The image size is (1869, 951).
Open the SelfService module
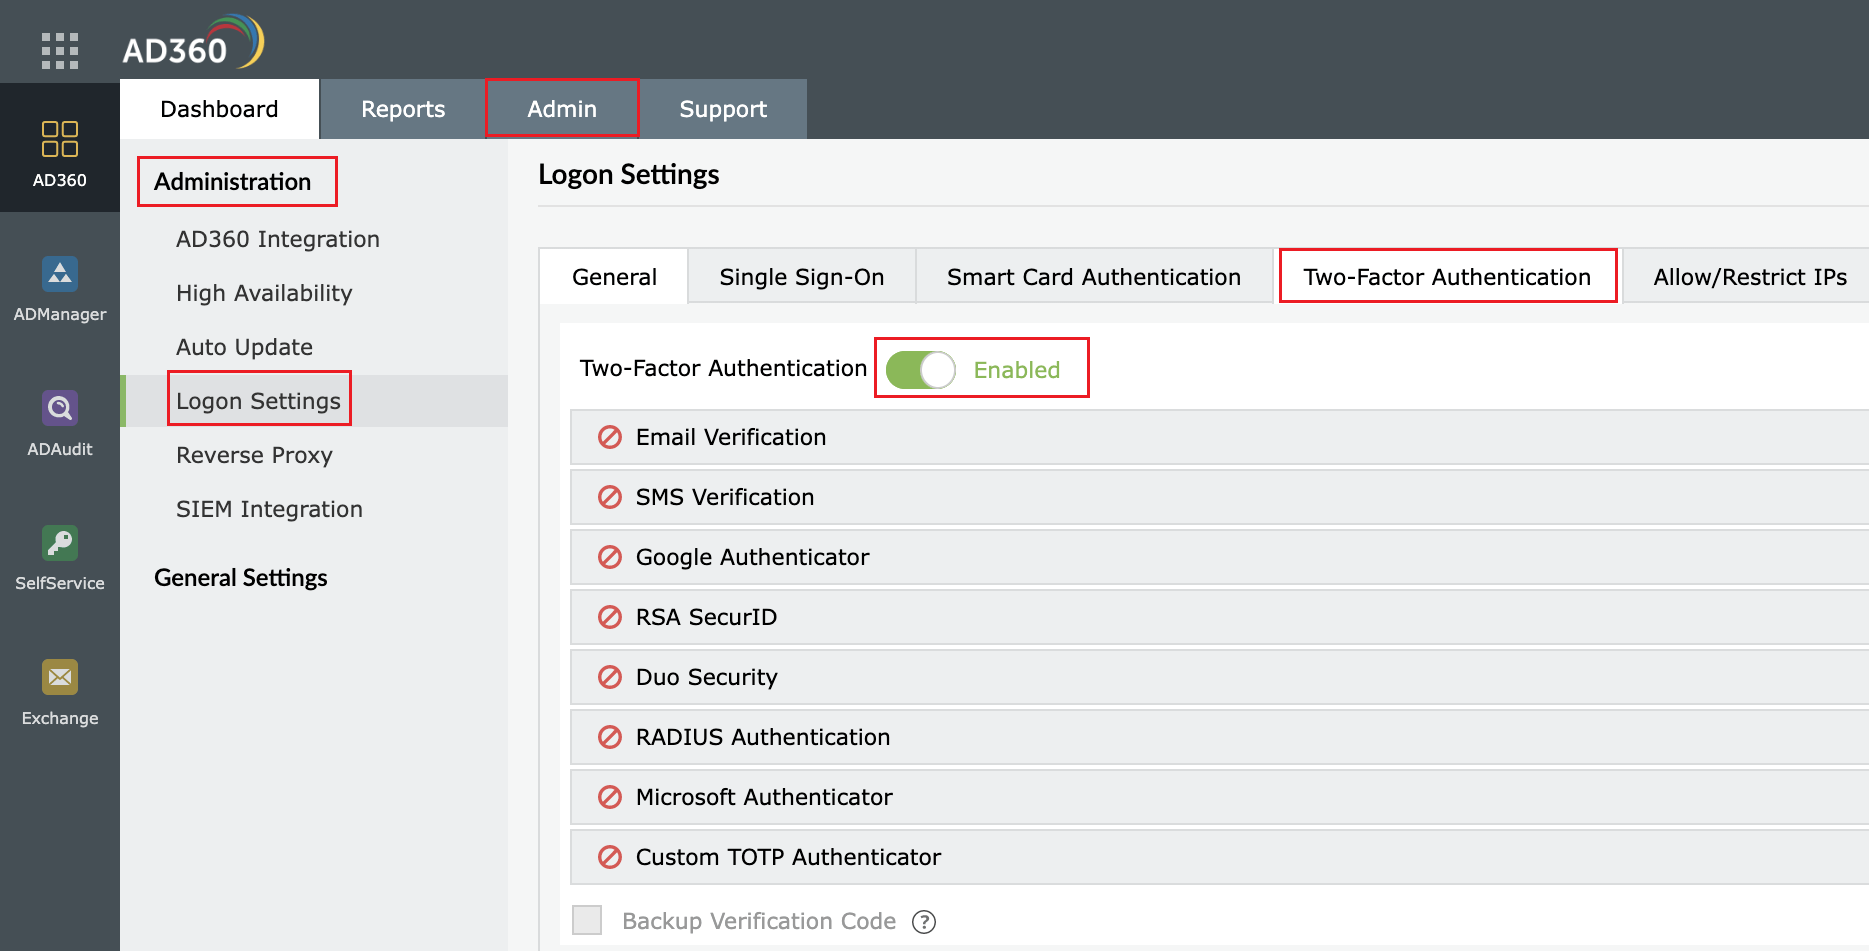point(59,555)
